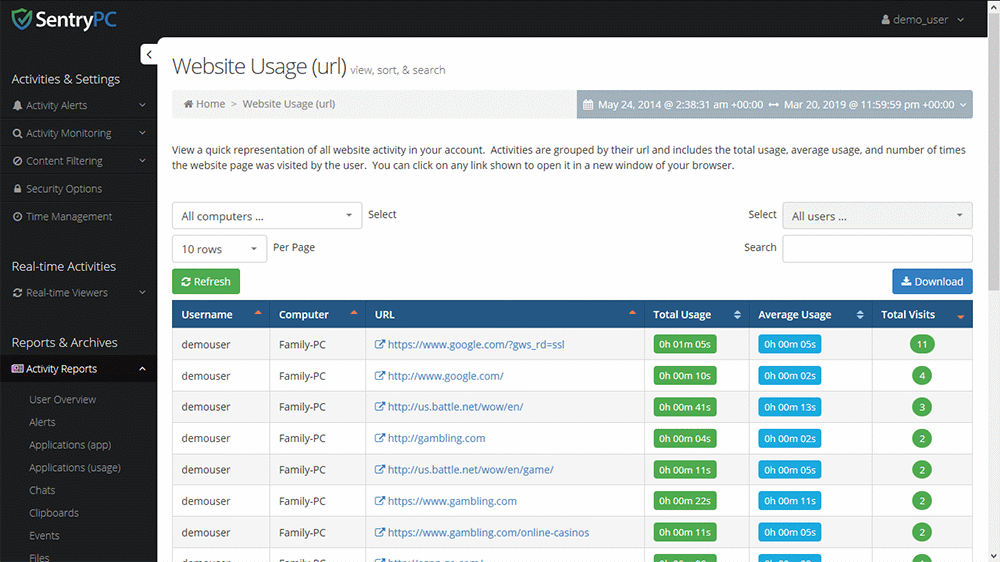Viewport: 1000px width, 562px height.
Task: Click into the Search input field
Action: [x=877, y=248]
